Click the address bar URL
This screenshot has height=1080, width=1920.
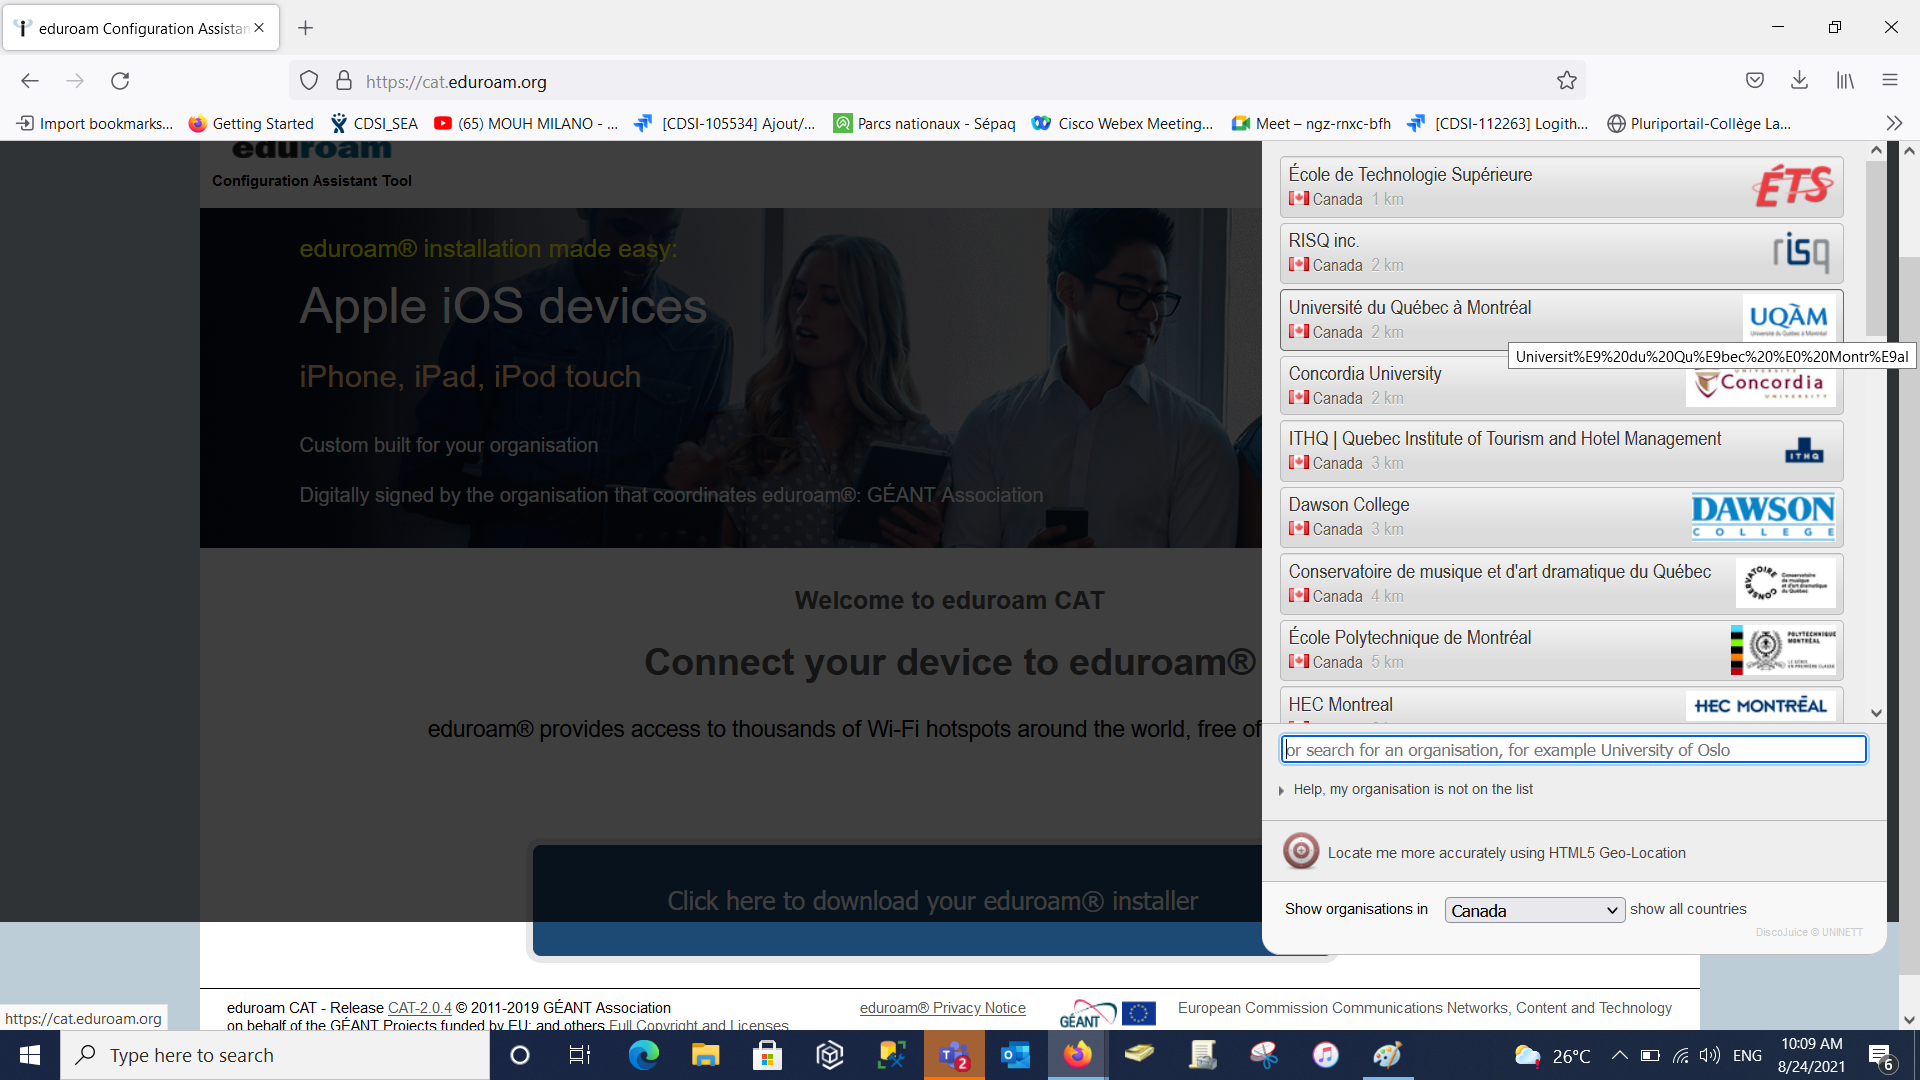point(456,82)
